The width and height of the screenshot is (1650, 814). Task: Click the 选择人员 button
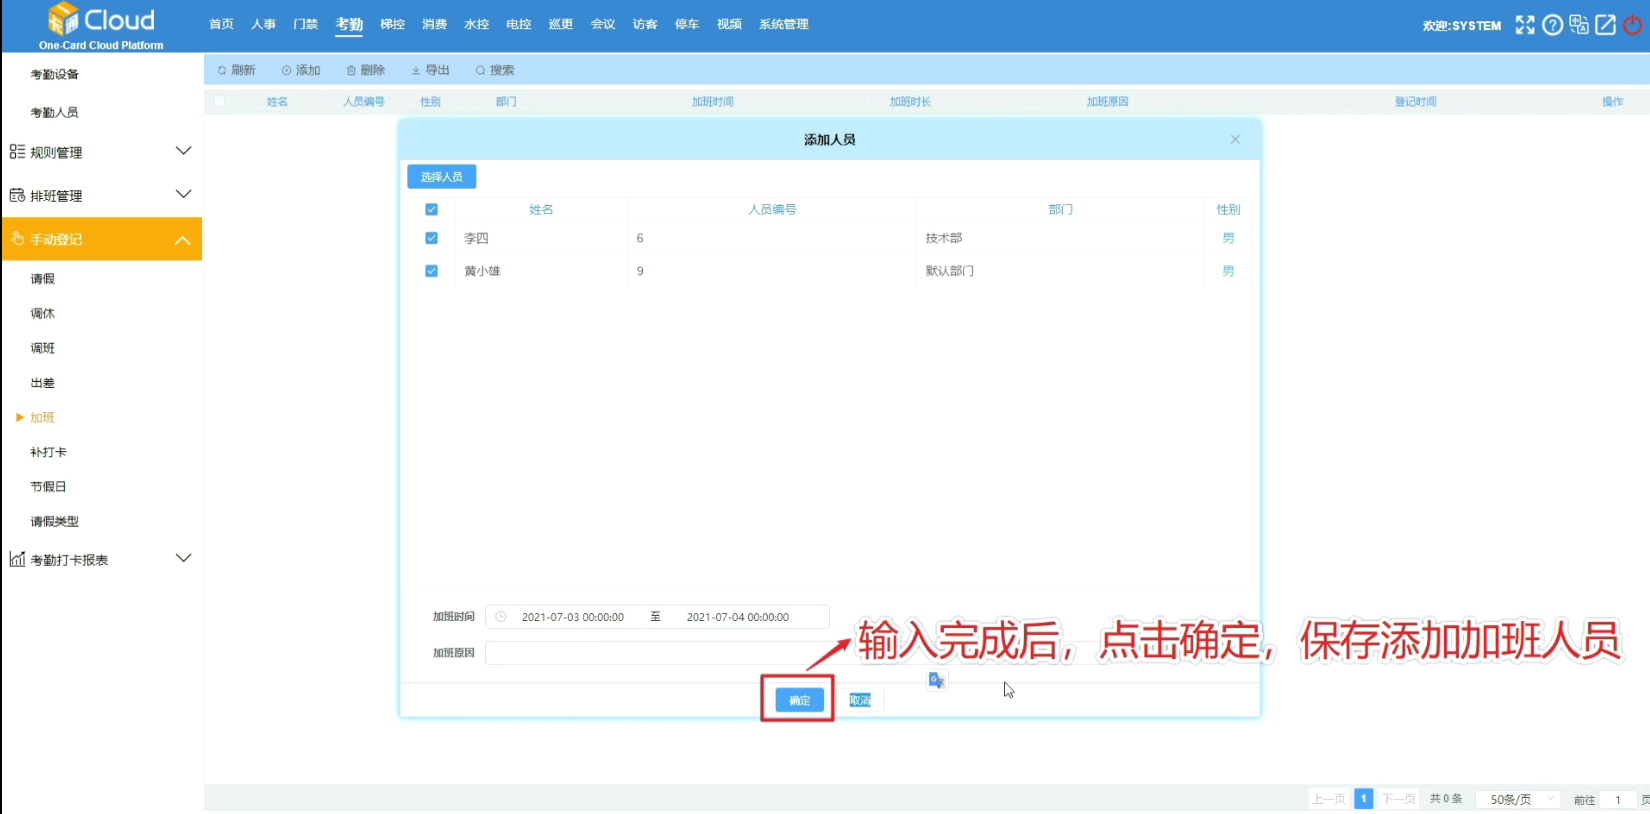coord(441,177)
